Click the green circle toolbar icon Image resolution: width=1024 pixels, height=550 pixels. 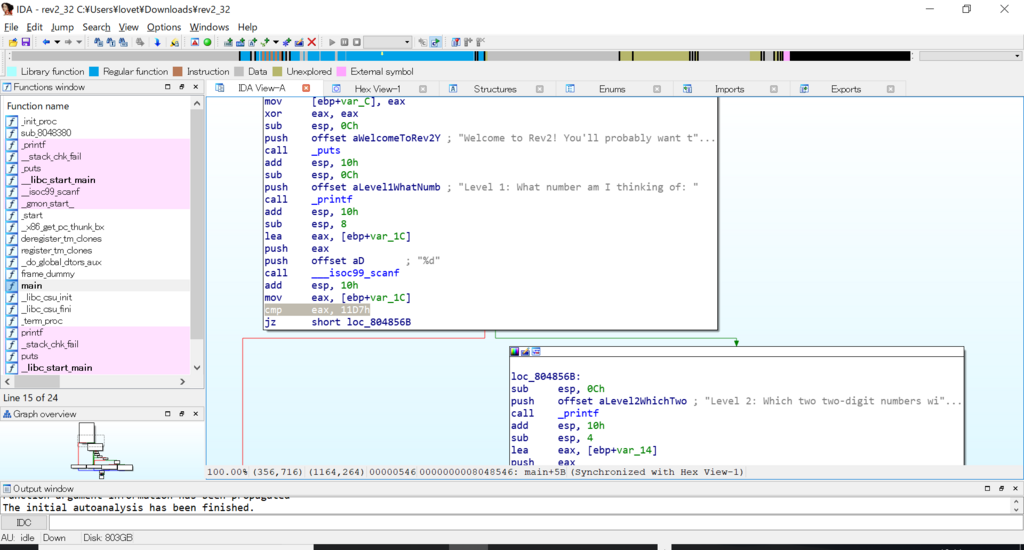coord(207,42)
